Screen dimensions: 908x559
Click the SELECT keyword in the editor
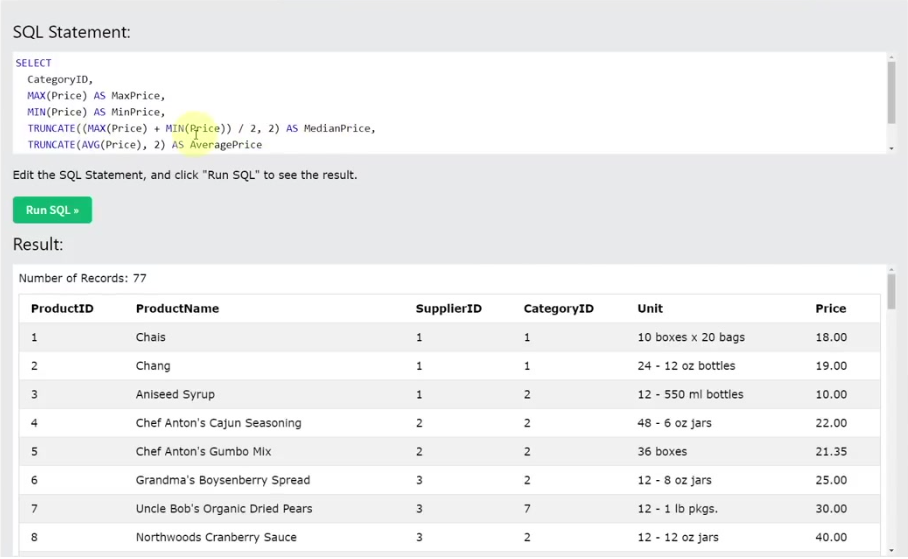coord(33,63)
